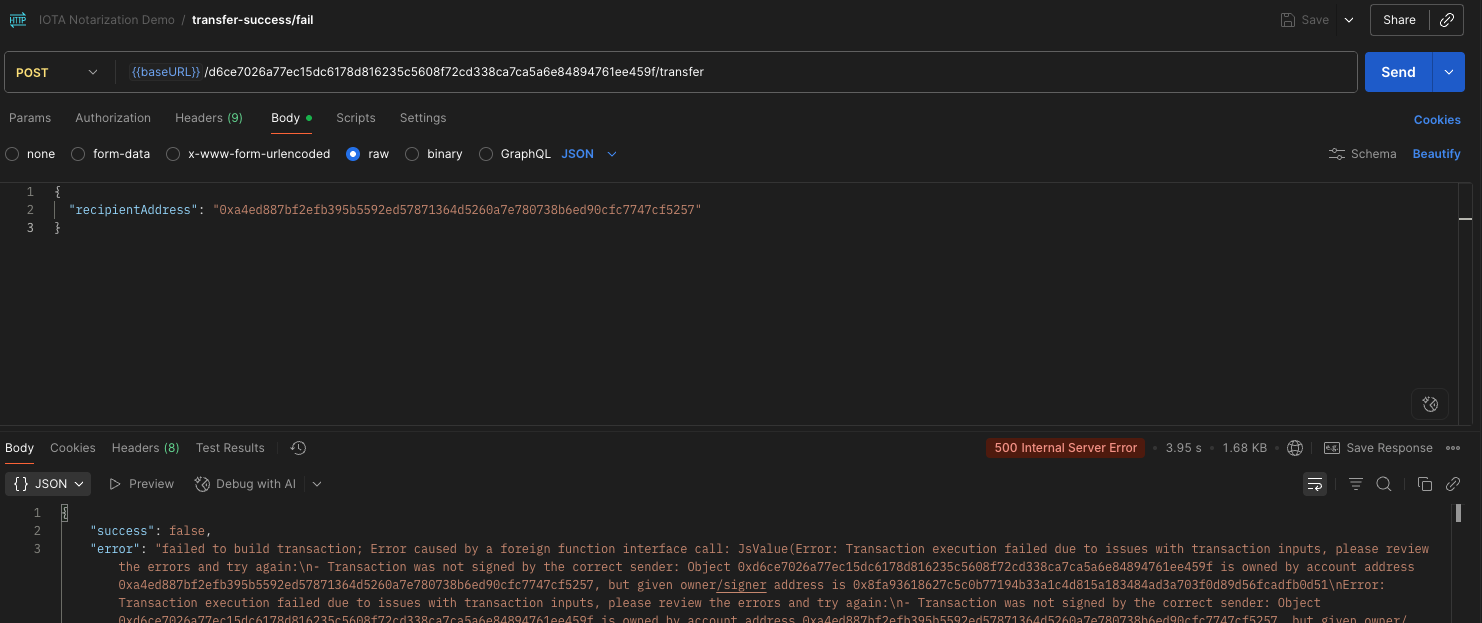
Task: Click the filter response icon
Action: (1355, 484)
